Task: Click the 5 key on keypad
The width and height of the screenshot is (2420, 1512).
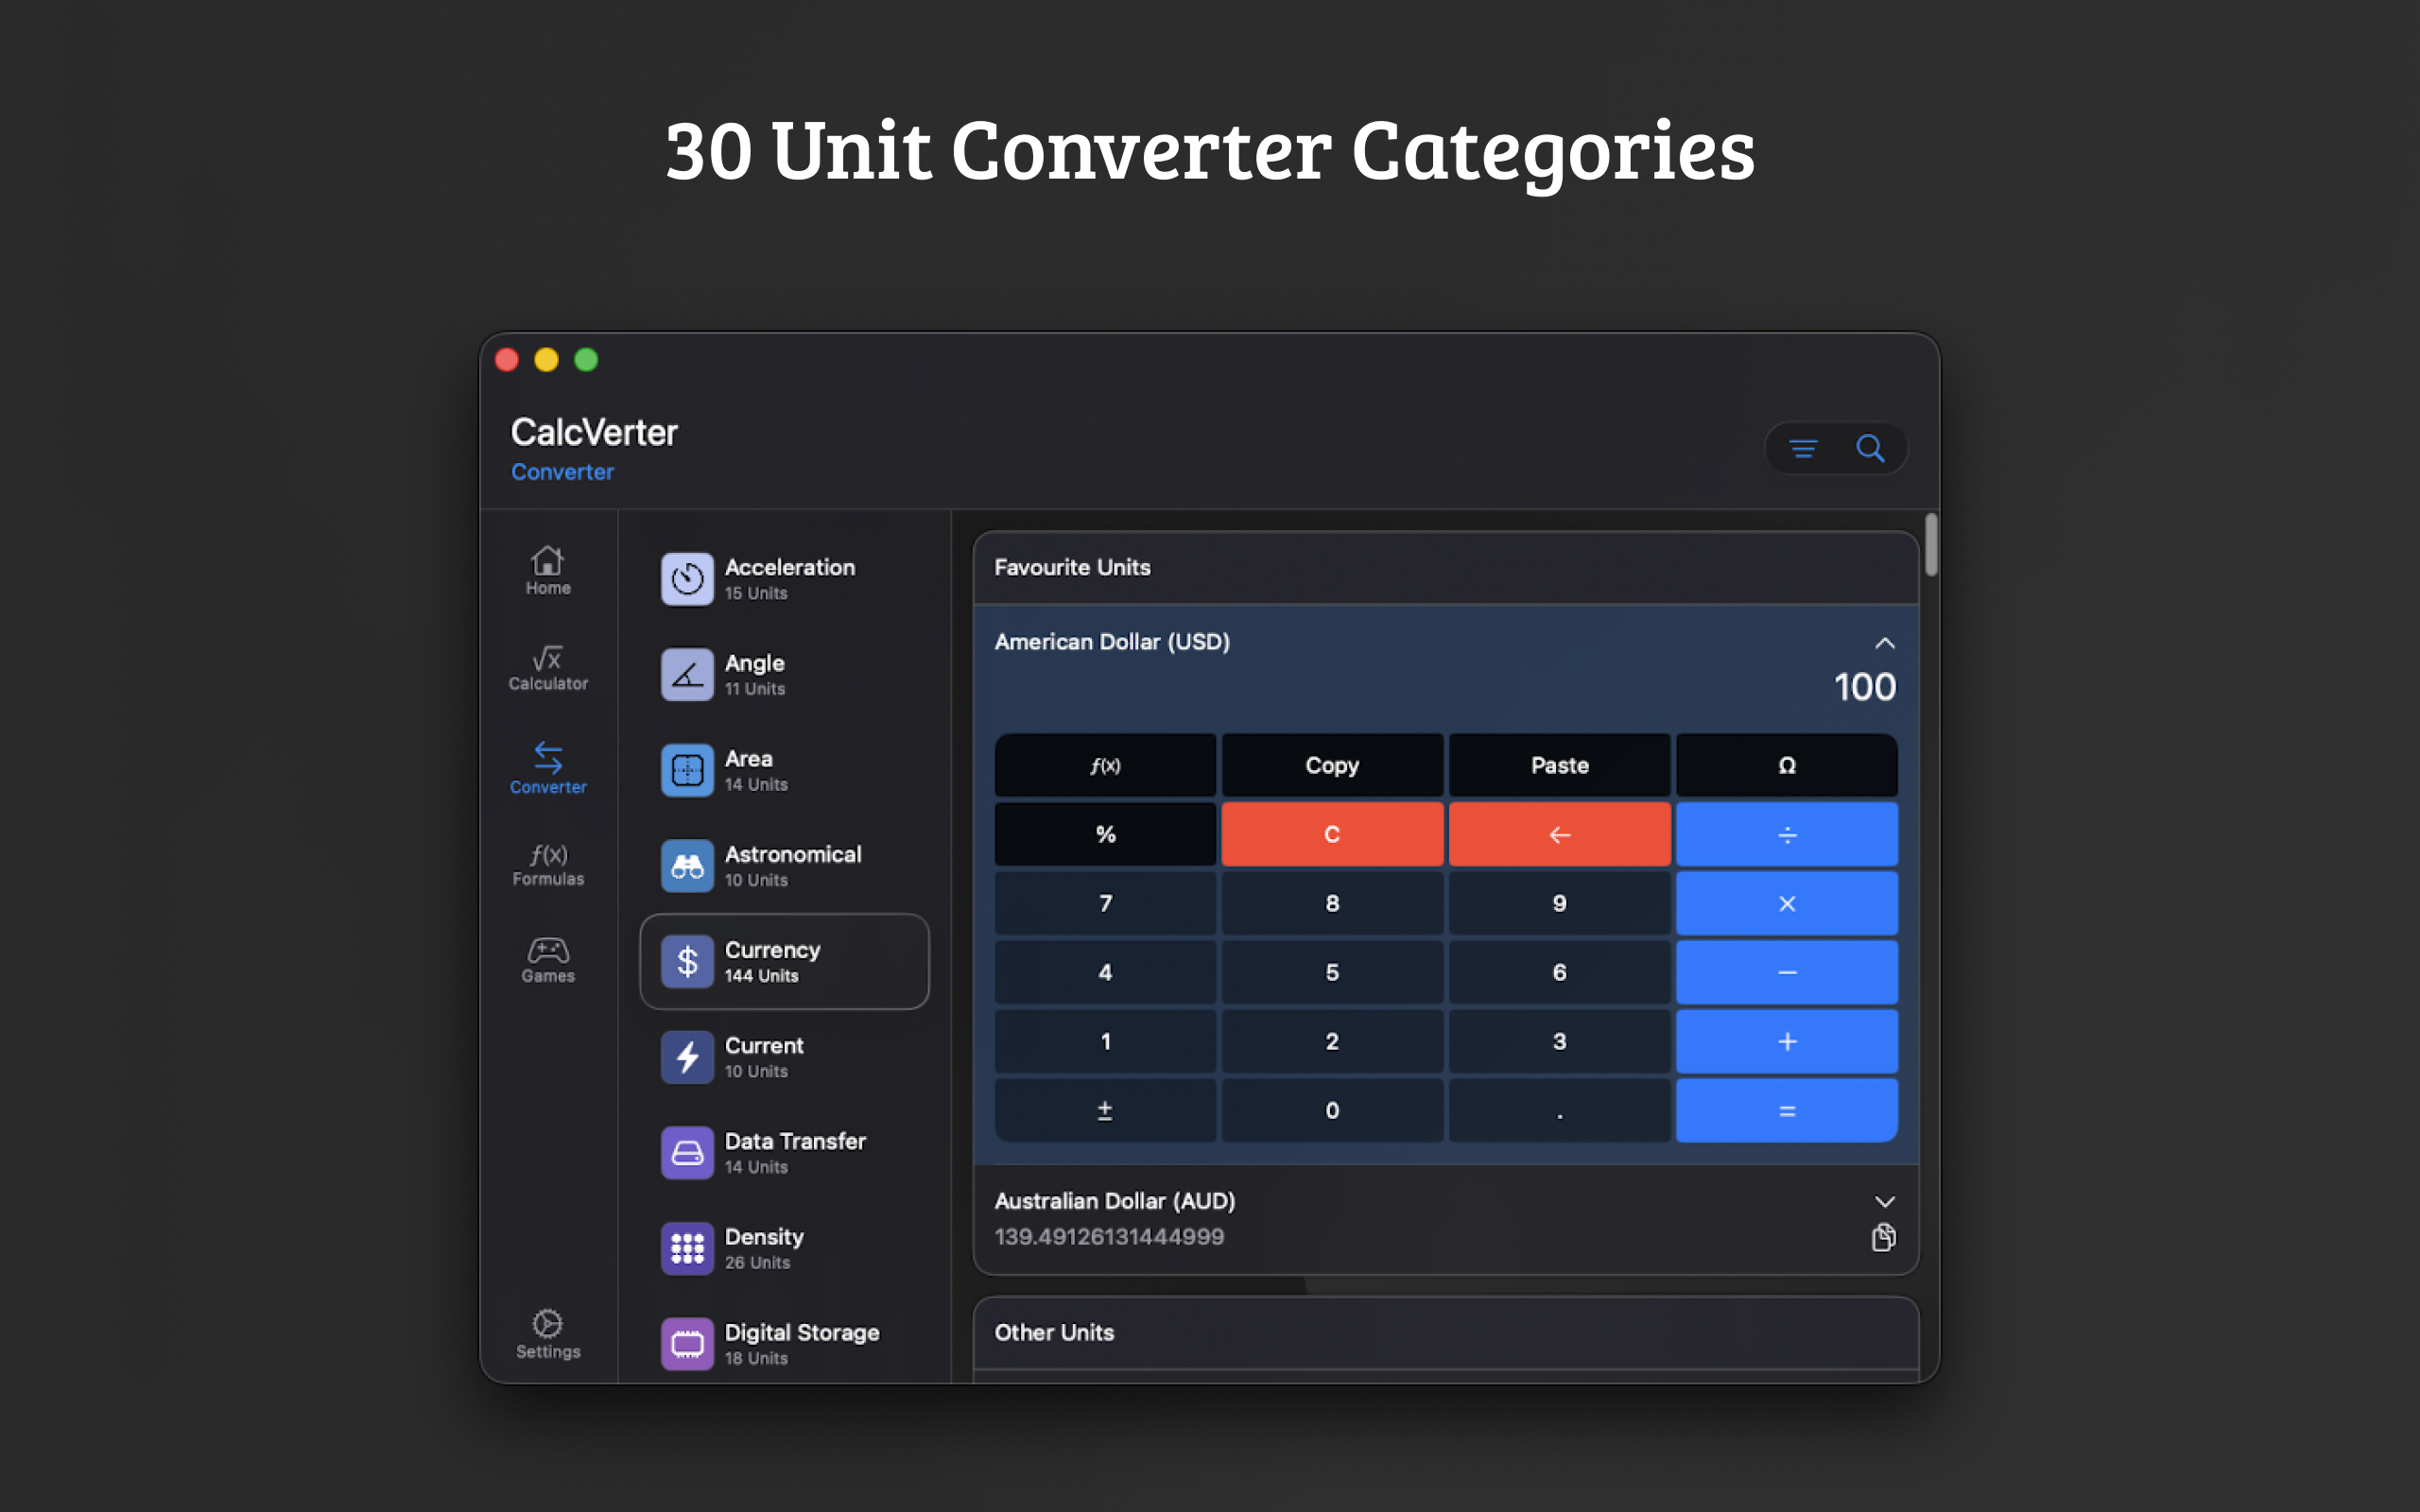Action: (1332, 972)
